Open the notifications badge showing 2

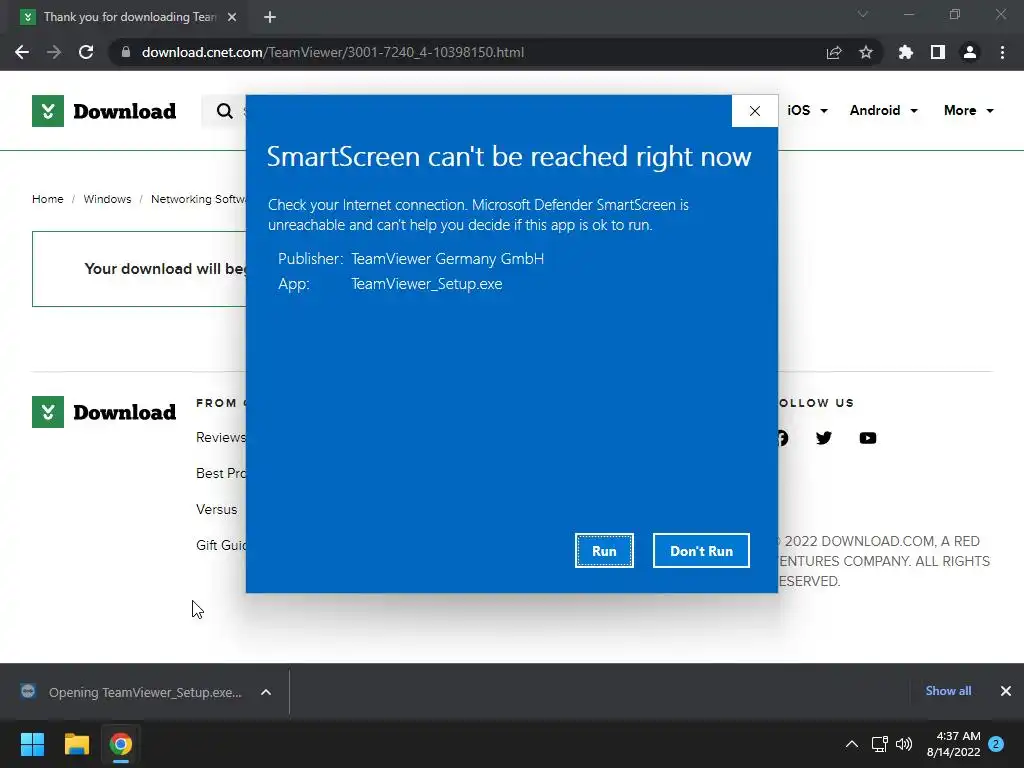[x=996, y=744]
